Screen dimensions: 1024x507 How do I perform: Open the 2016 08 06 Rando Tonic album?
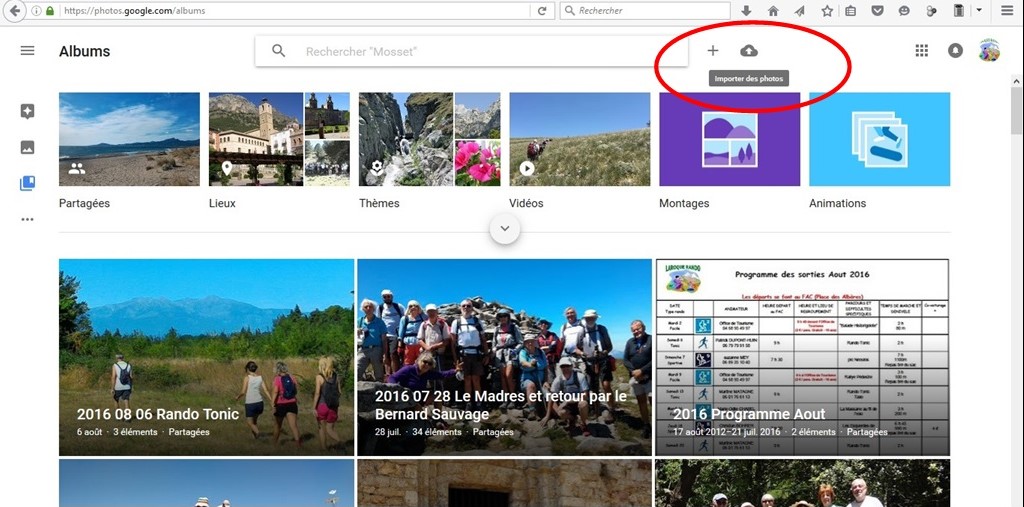point(206,357)
